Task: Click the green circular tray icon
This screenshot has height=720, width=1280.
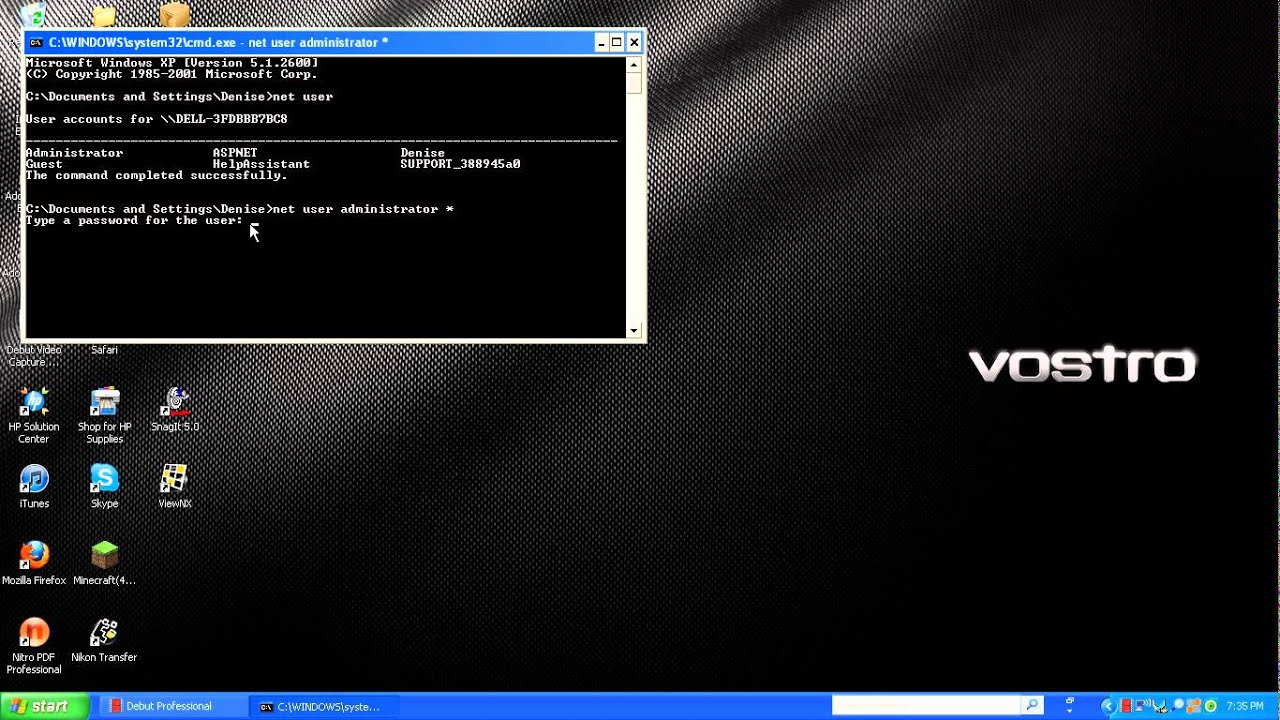Action: pos(1211,706)
